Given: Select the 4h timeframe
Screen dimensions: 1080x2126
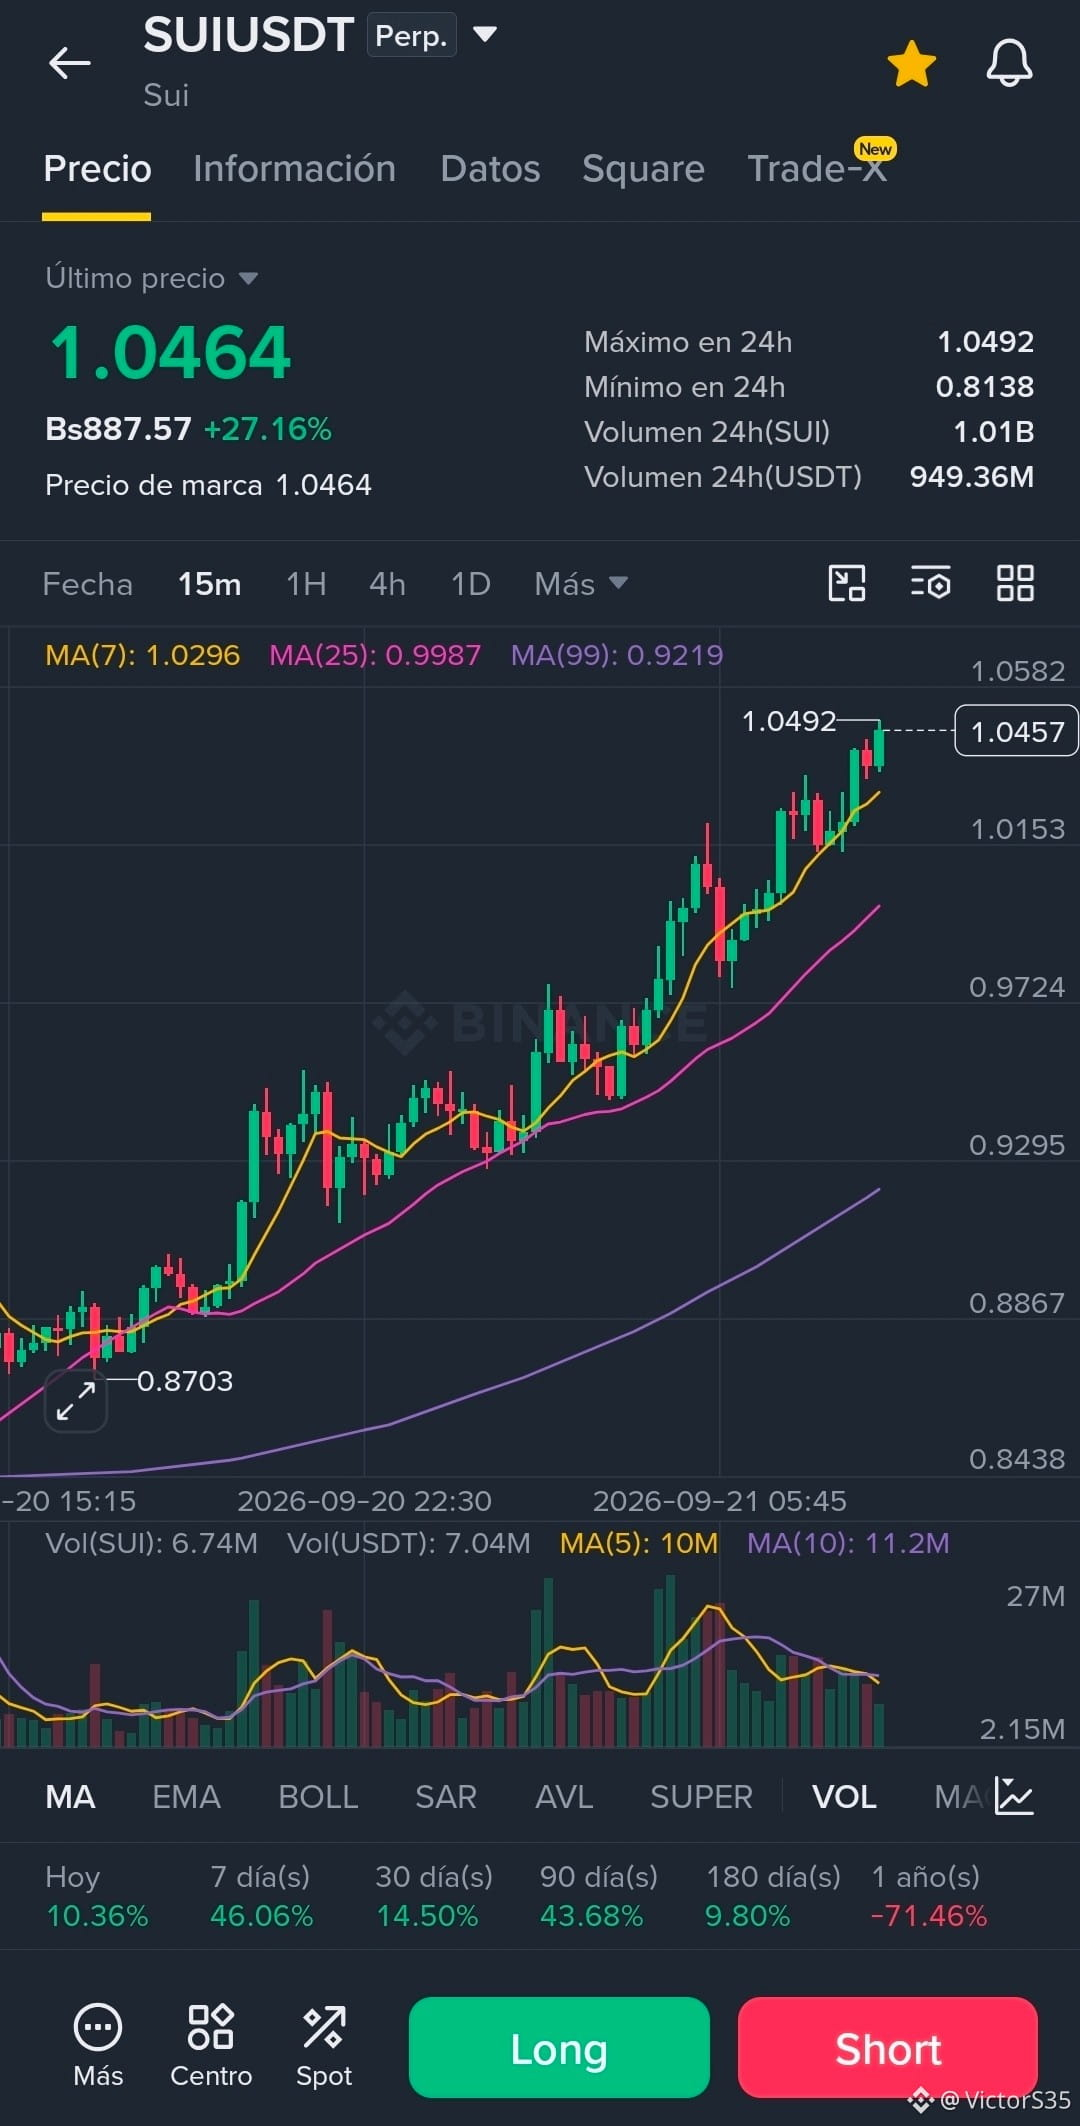Looking at the screenshot, I should click(387, 584).
